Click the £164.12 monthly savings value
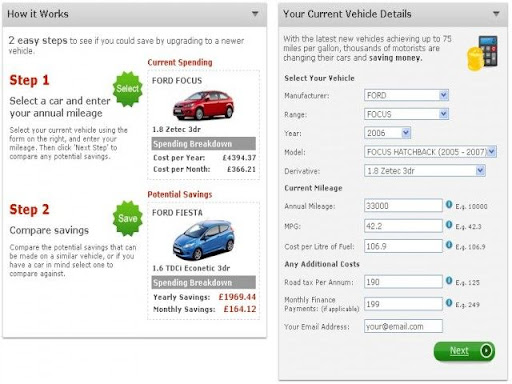The image size is (512, 384). pos(240,309)
